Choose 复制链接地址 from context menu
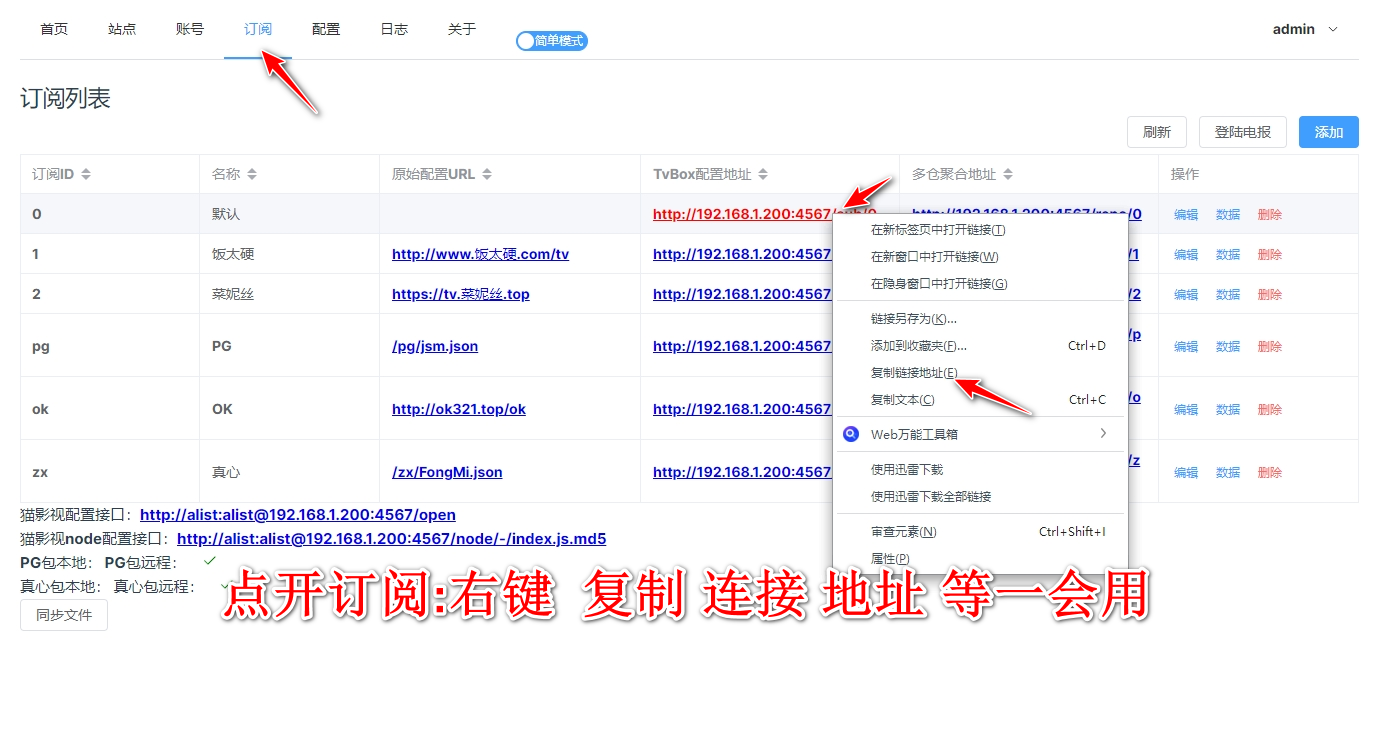This screenshot has width=1379, height=756. coord(914,373)
